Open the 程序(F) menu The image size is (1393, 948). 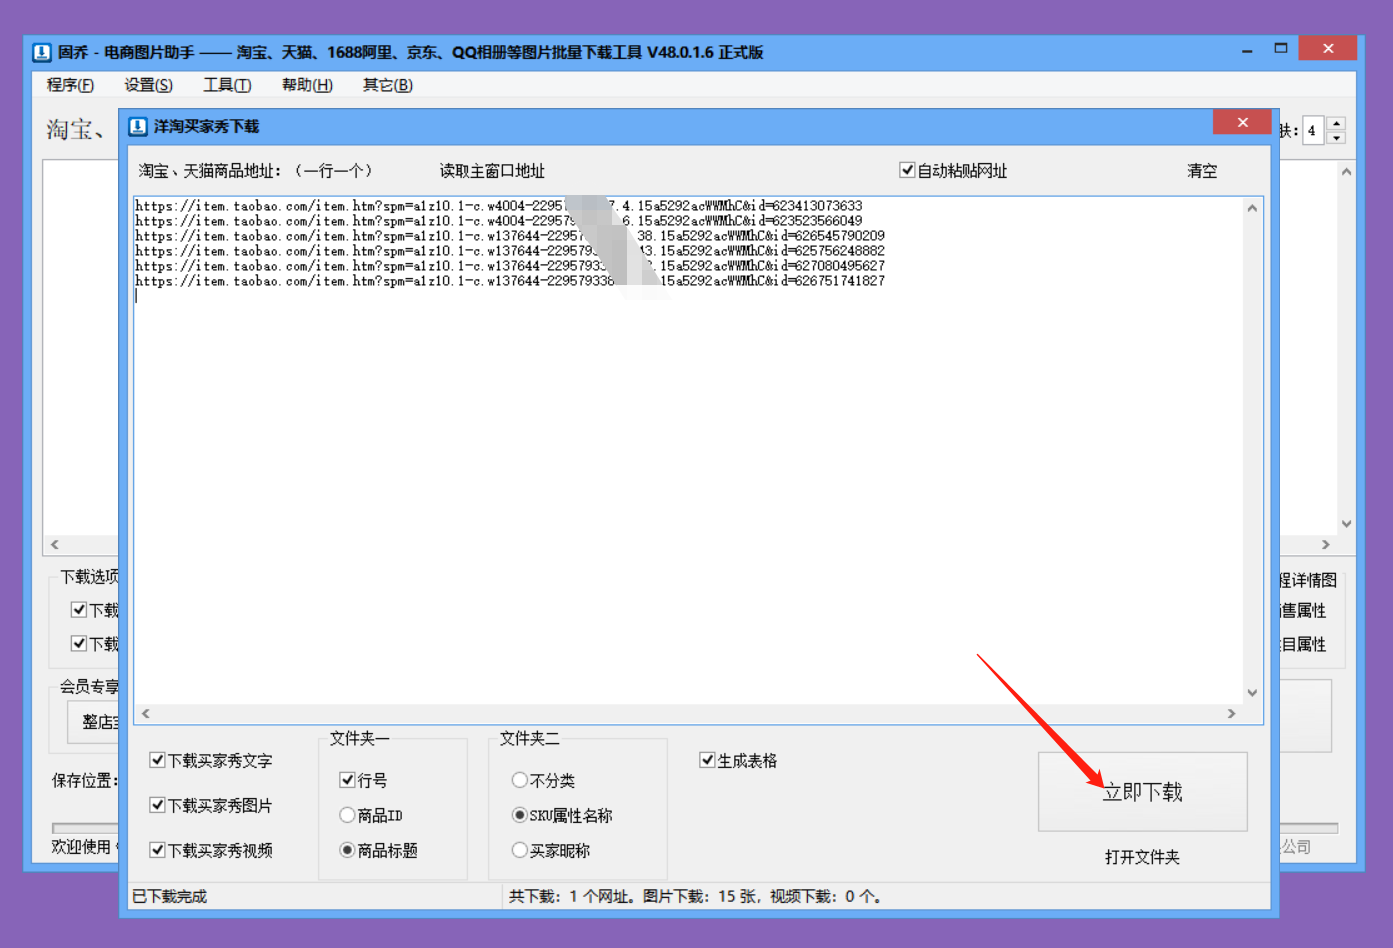coord(70,85)
